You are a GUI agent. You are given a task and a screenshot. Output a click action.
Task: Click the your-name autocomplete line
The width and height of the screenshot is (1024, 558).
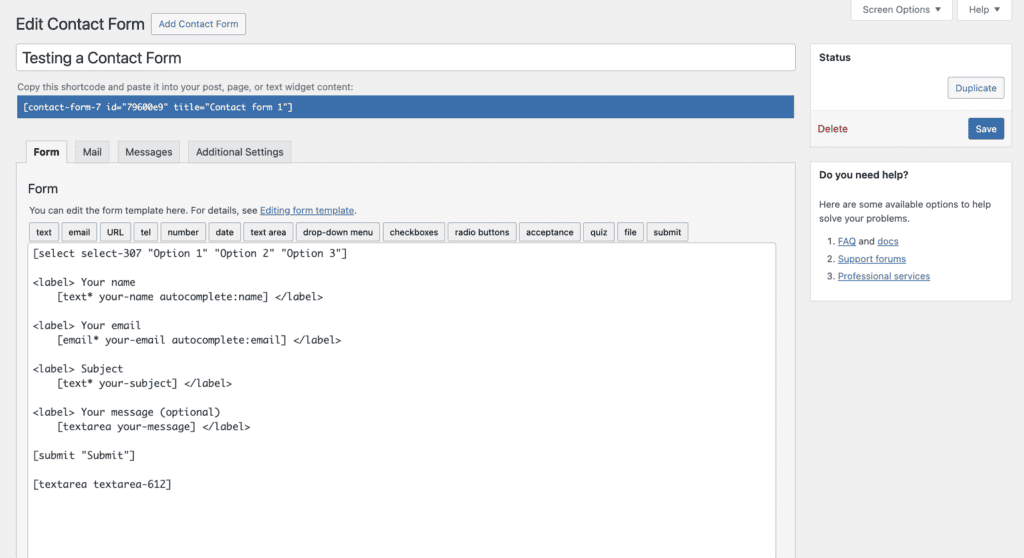(x=190, y=297)
